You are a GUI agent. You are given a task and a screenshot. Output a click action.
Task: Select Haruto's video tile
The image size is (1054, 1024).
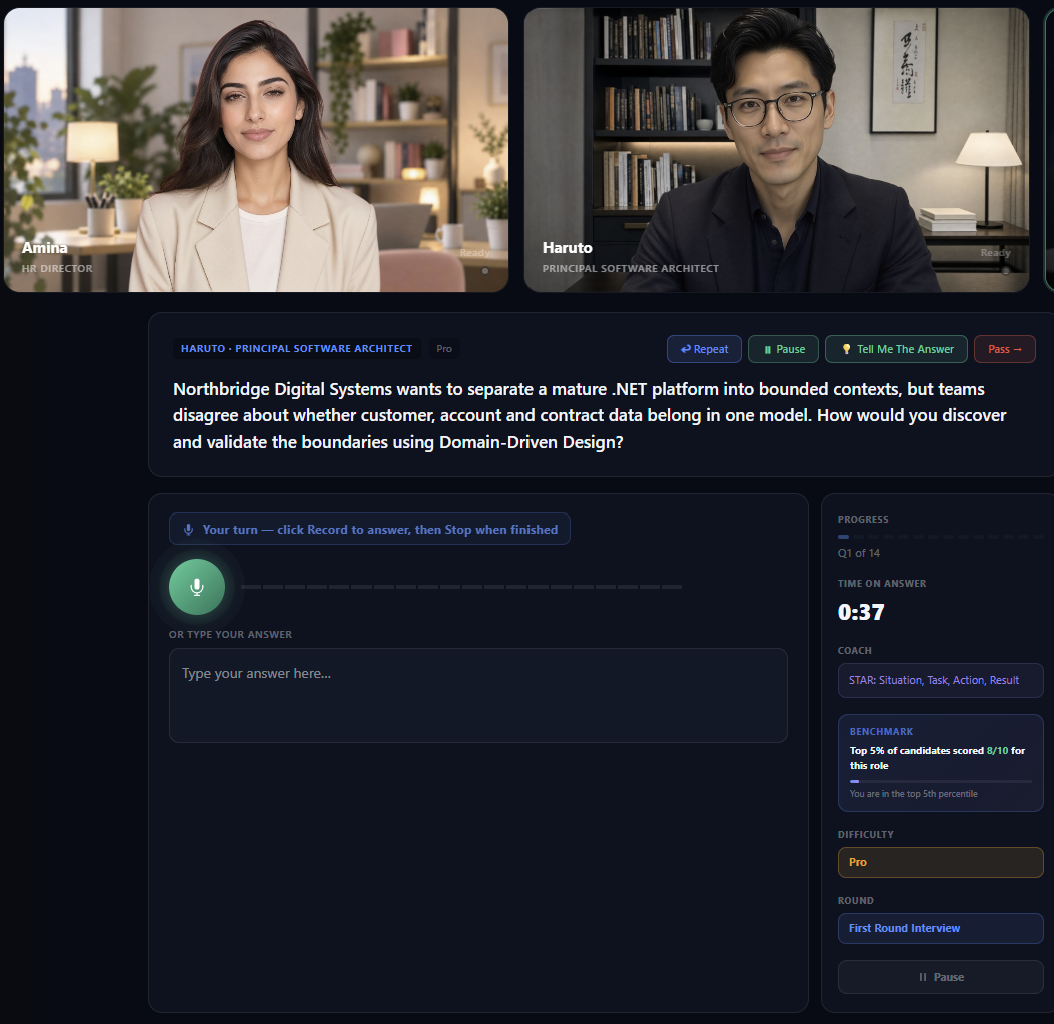[x=776, y=150]
